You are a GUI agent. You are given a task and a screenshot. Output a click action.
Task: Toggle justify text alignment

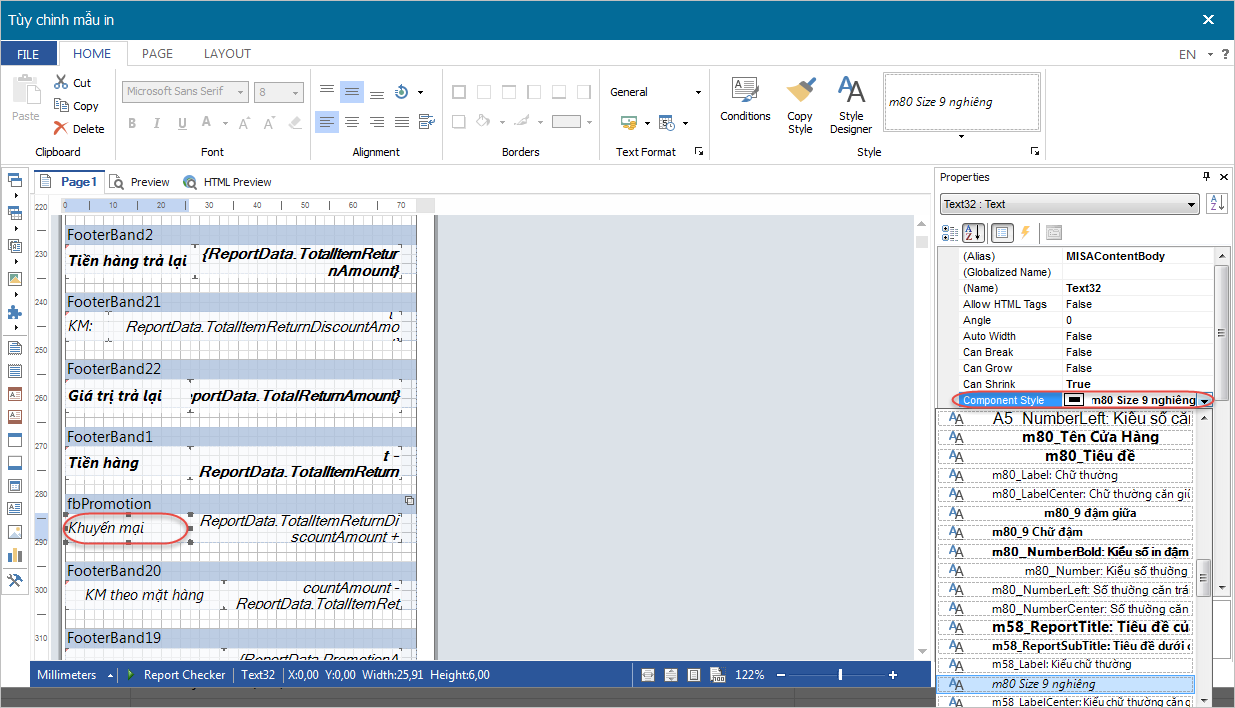(402, 122)
